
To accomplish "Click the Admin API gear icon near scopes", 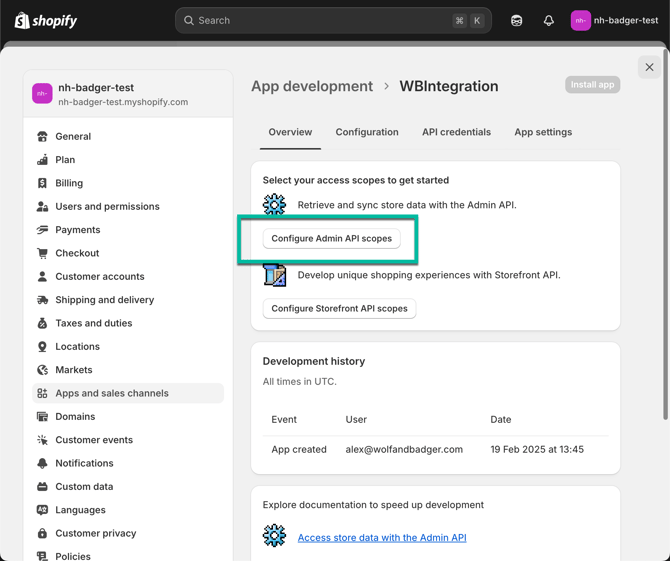I will click(x=274, y=204).
